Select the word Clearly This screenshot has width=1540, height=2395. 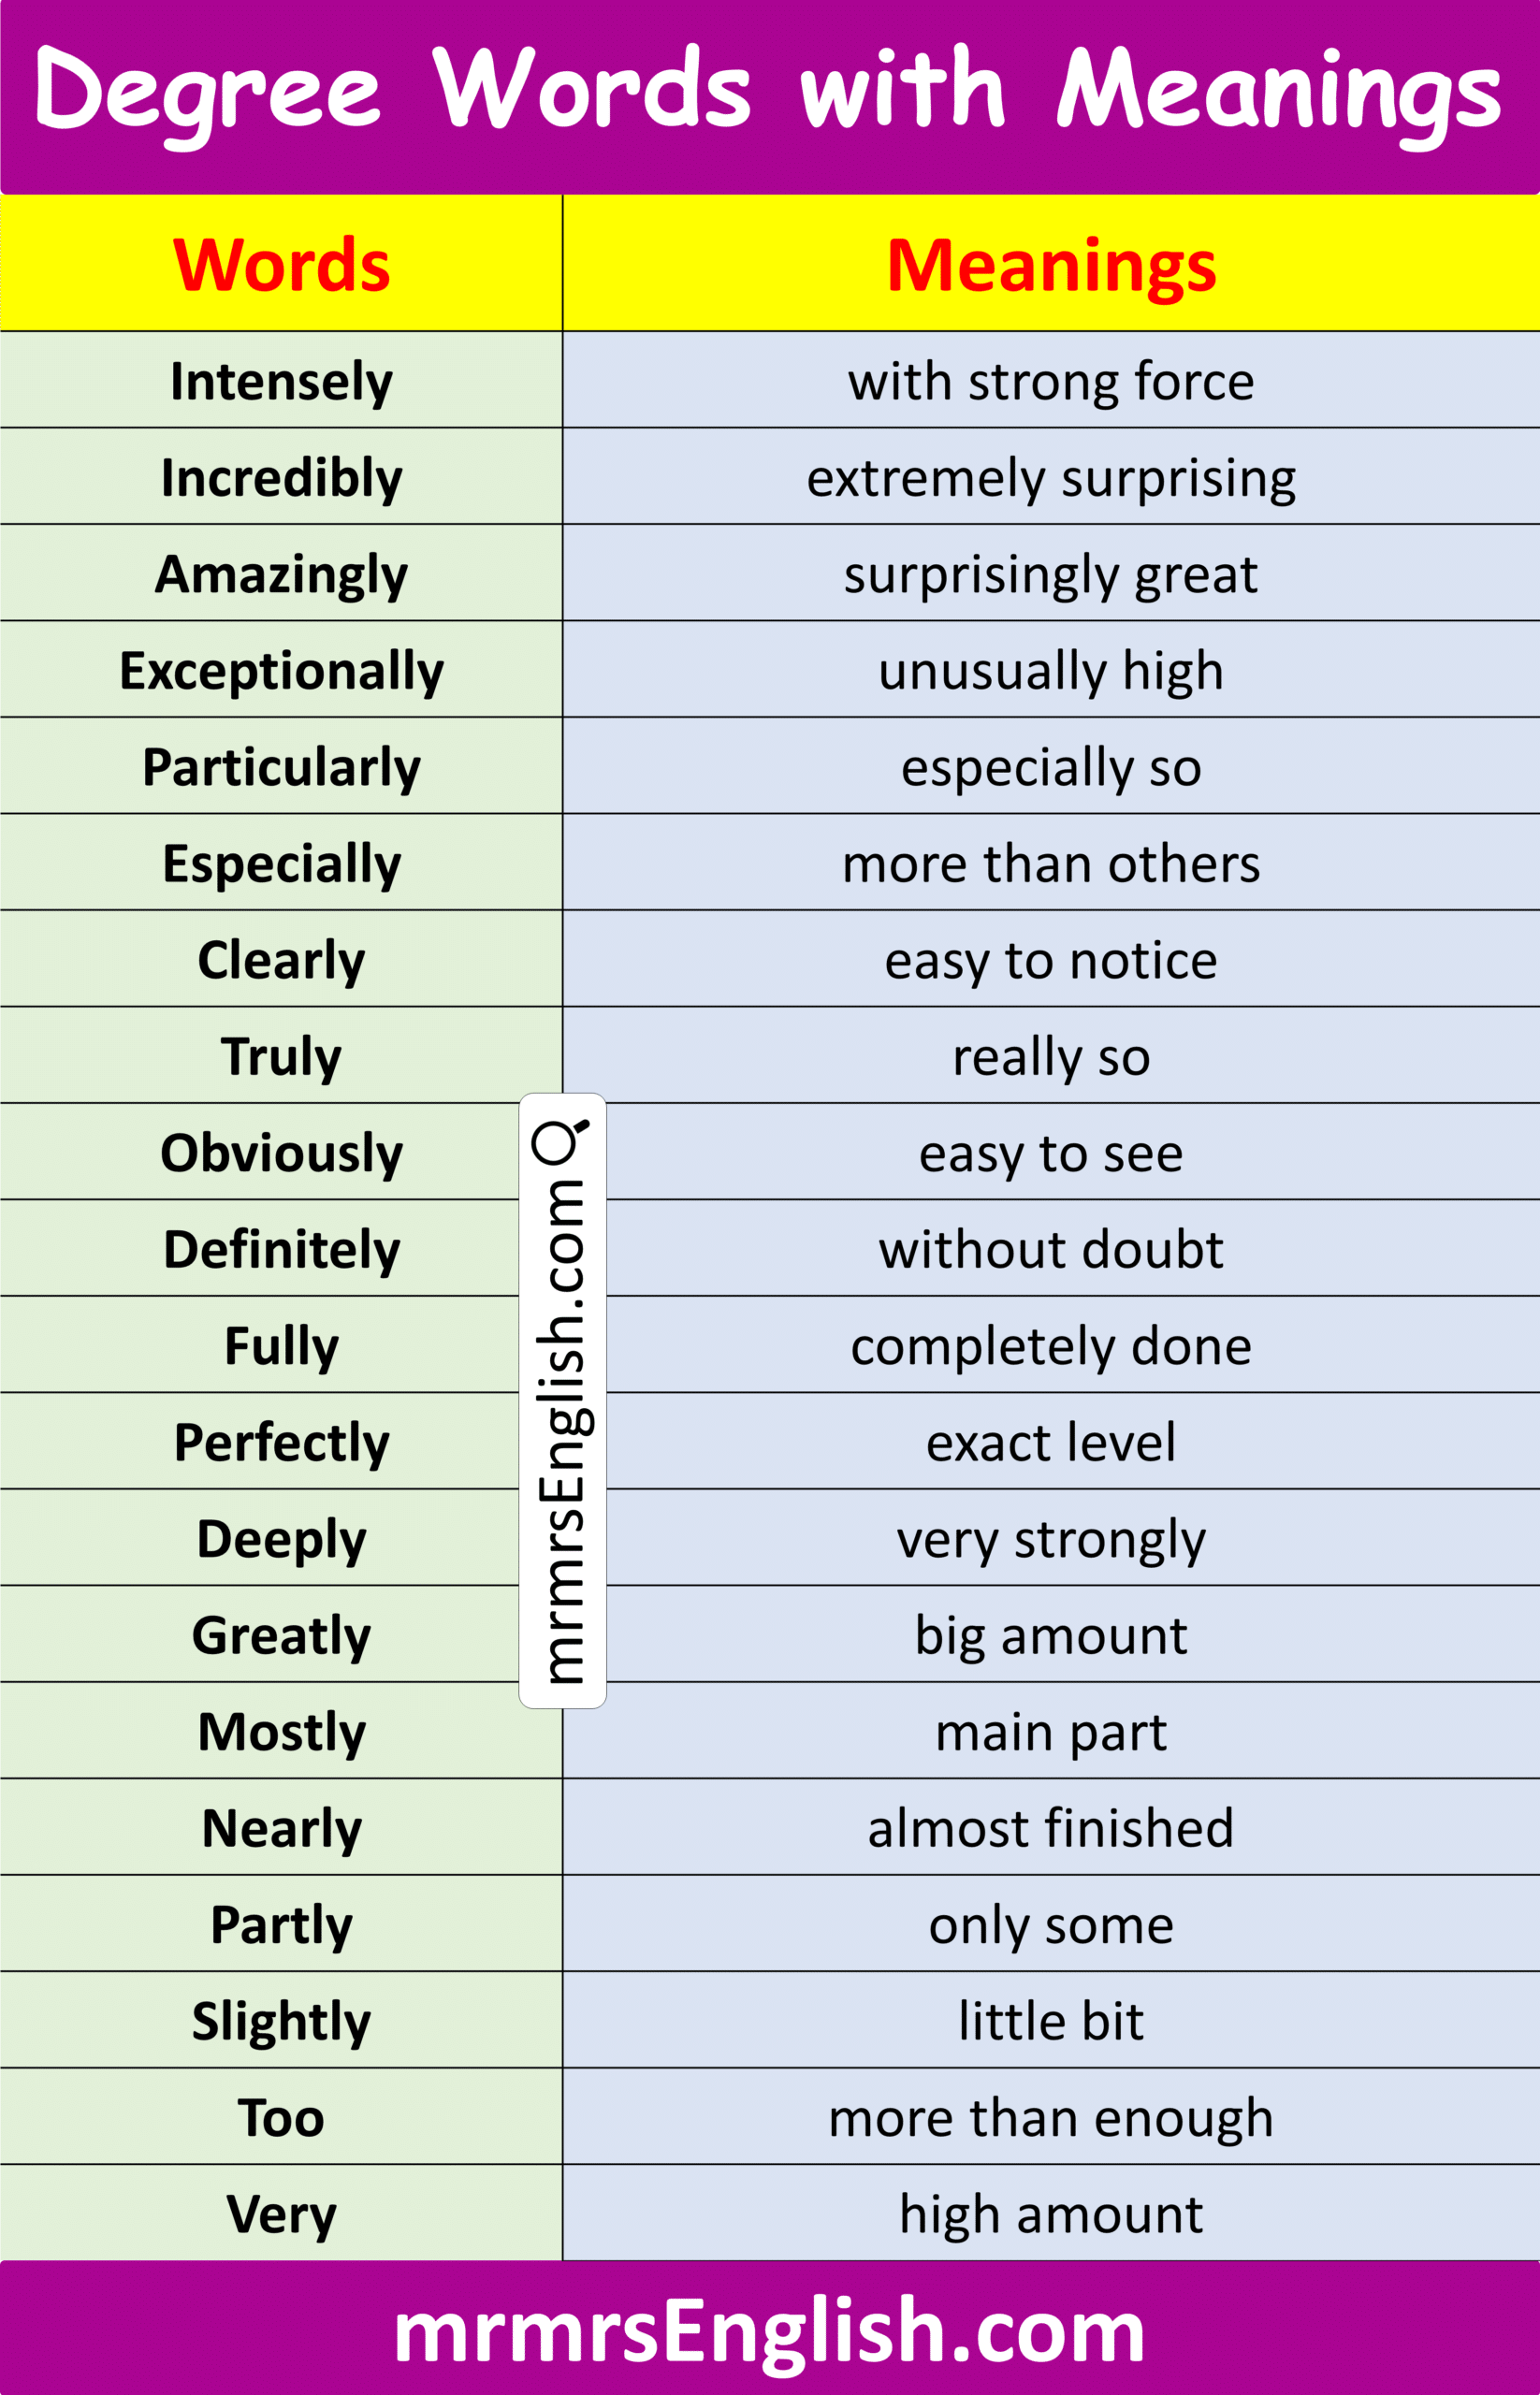point(281,960)
